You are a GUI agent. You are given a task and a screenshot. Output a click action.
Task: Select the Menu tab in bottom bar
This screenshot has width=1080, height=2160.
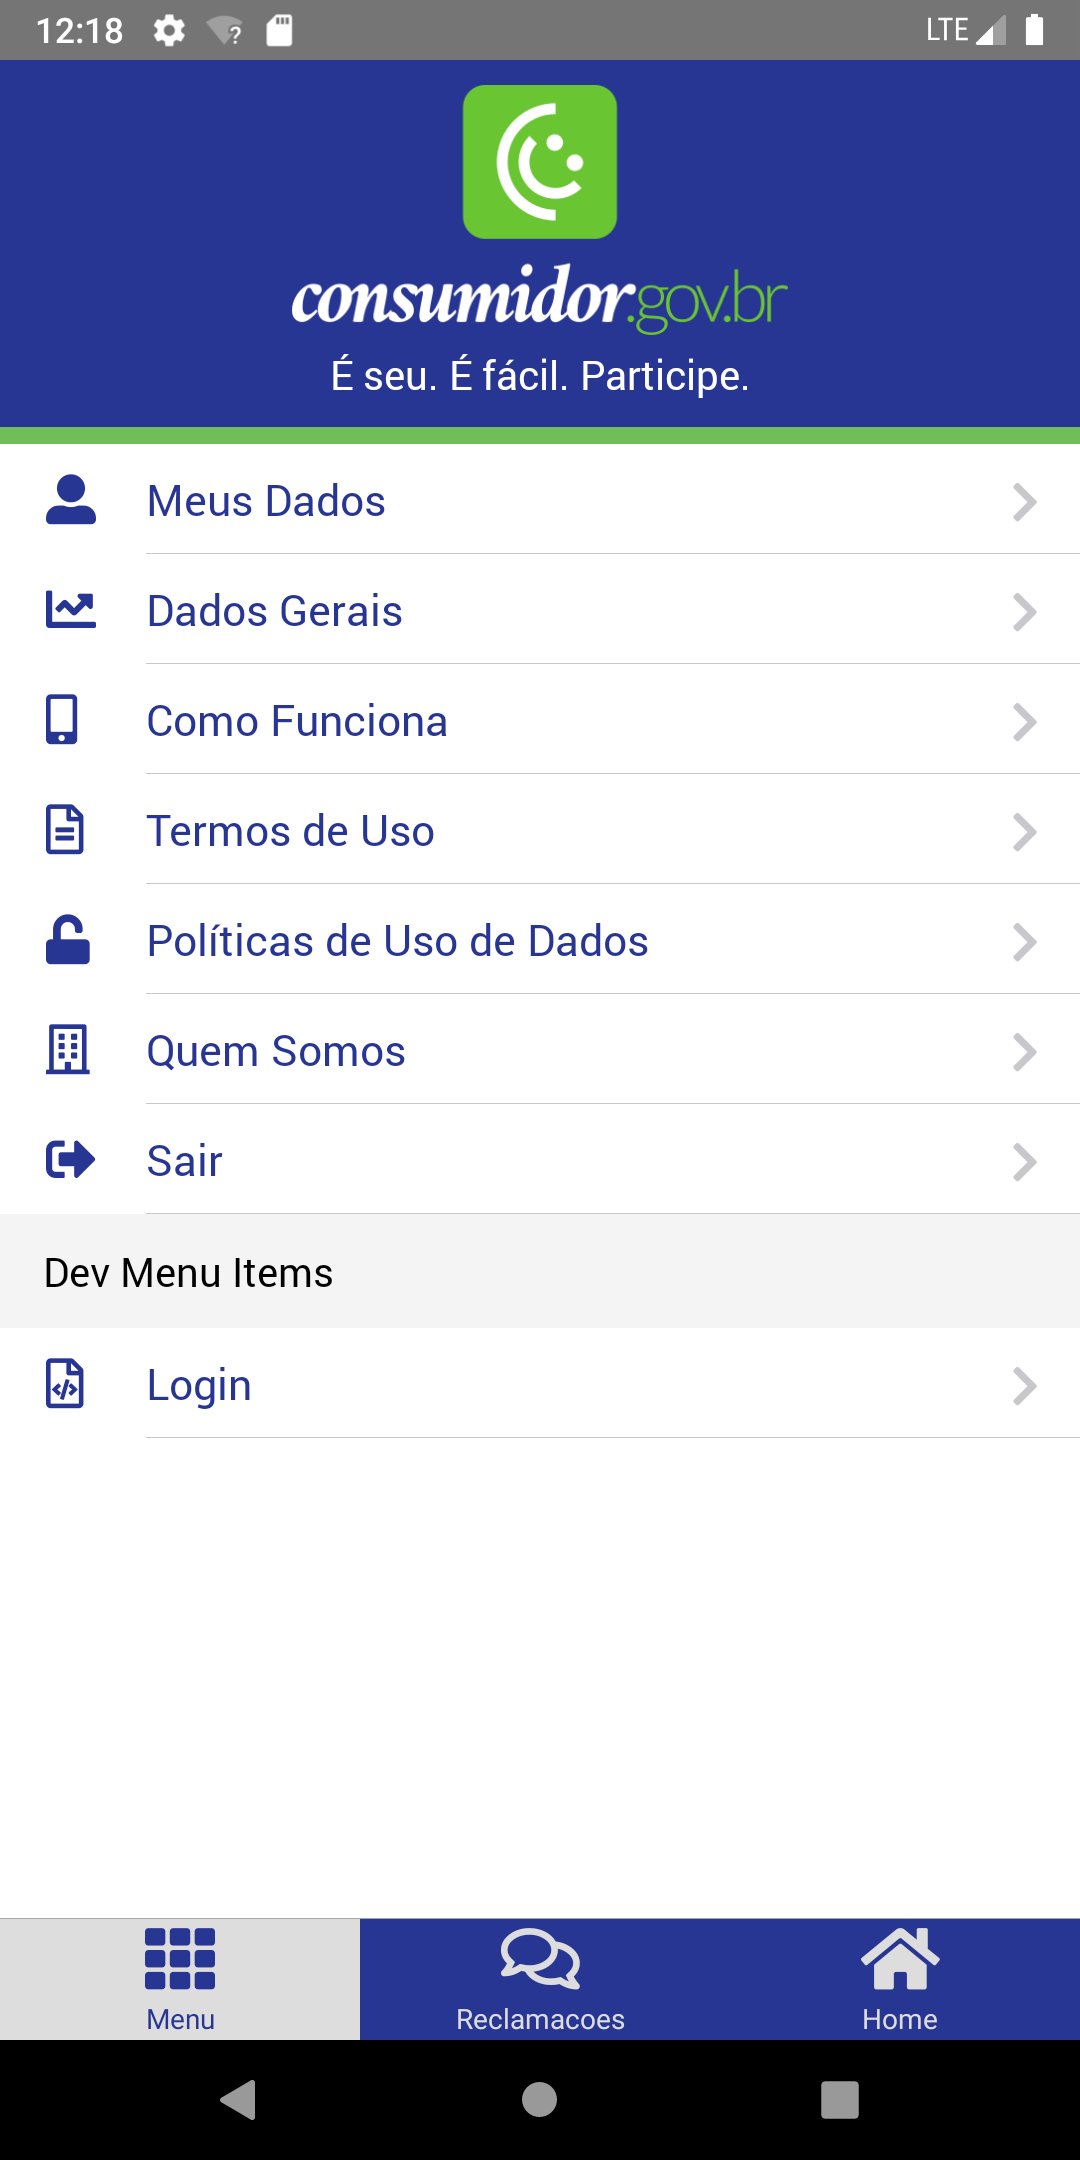[x=180, y=1980]
